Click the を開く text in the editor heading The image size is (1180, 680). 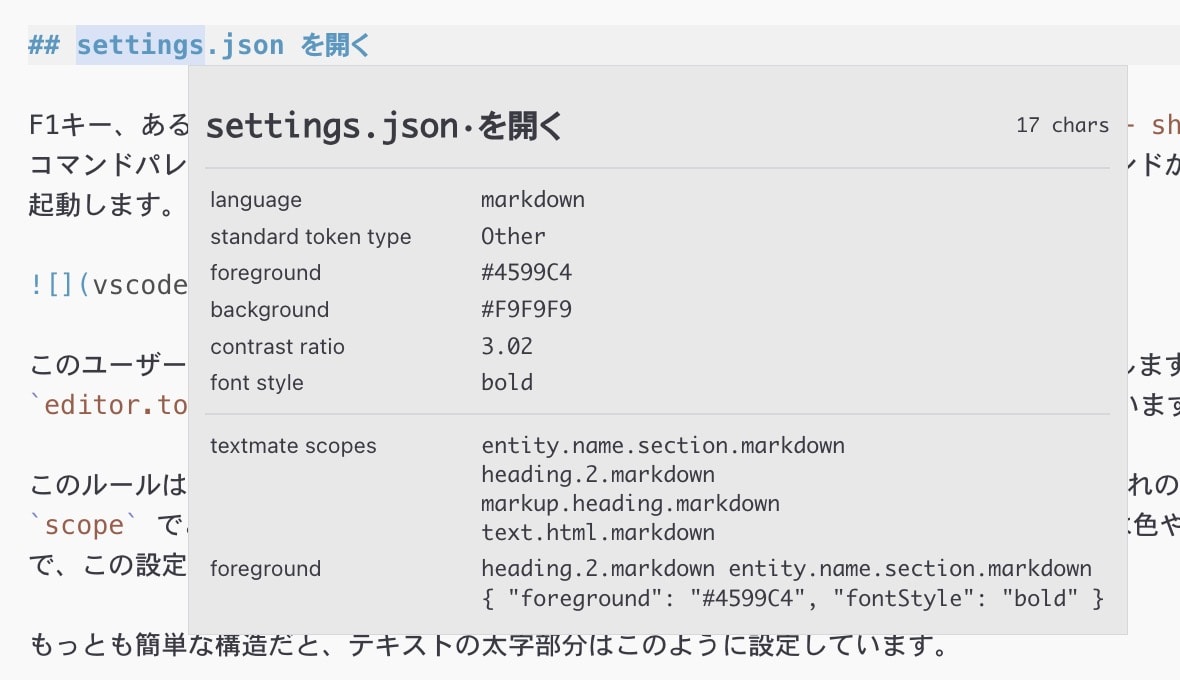click(335, 45)
